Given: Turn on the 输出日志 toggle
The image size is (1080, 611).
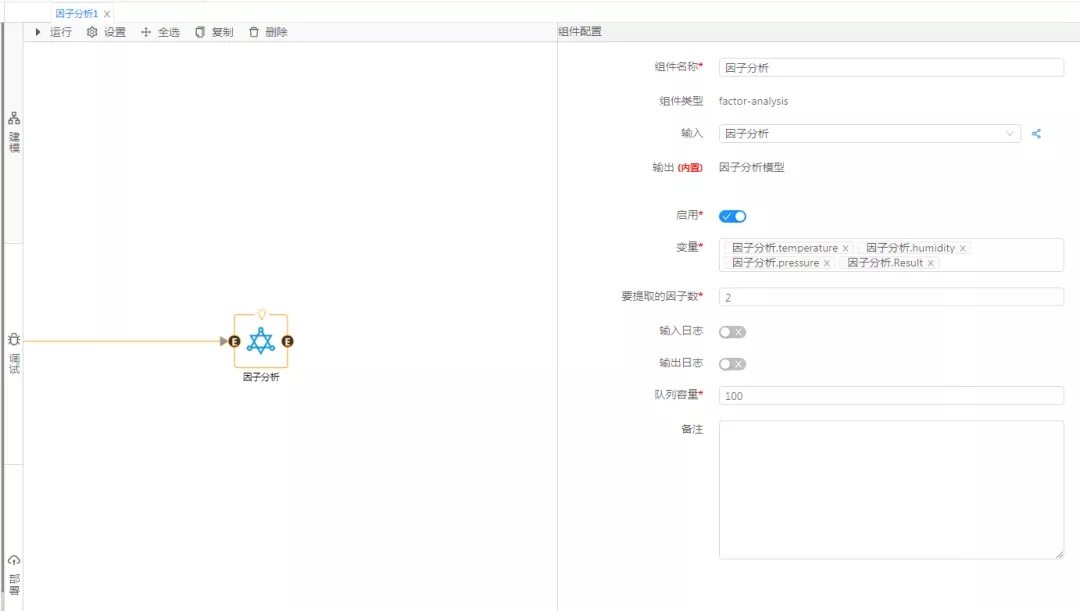Looking at the screenshot, I should tap(733, 364).
